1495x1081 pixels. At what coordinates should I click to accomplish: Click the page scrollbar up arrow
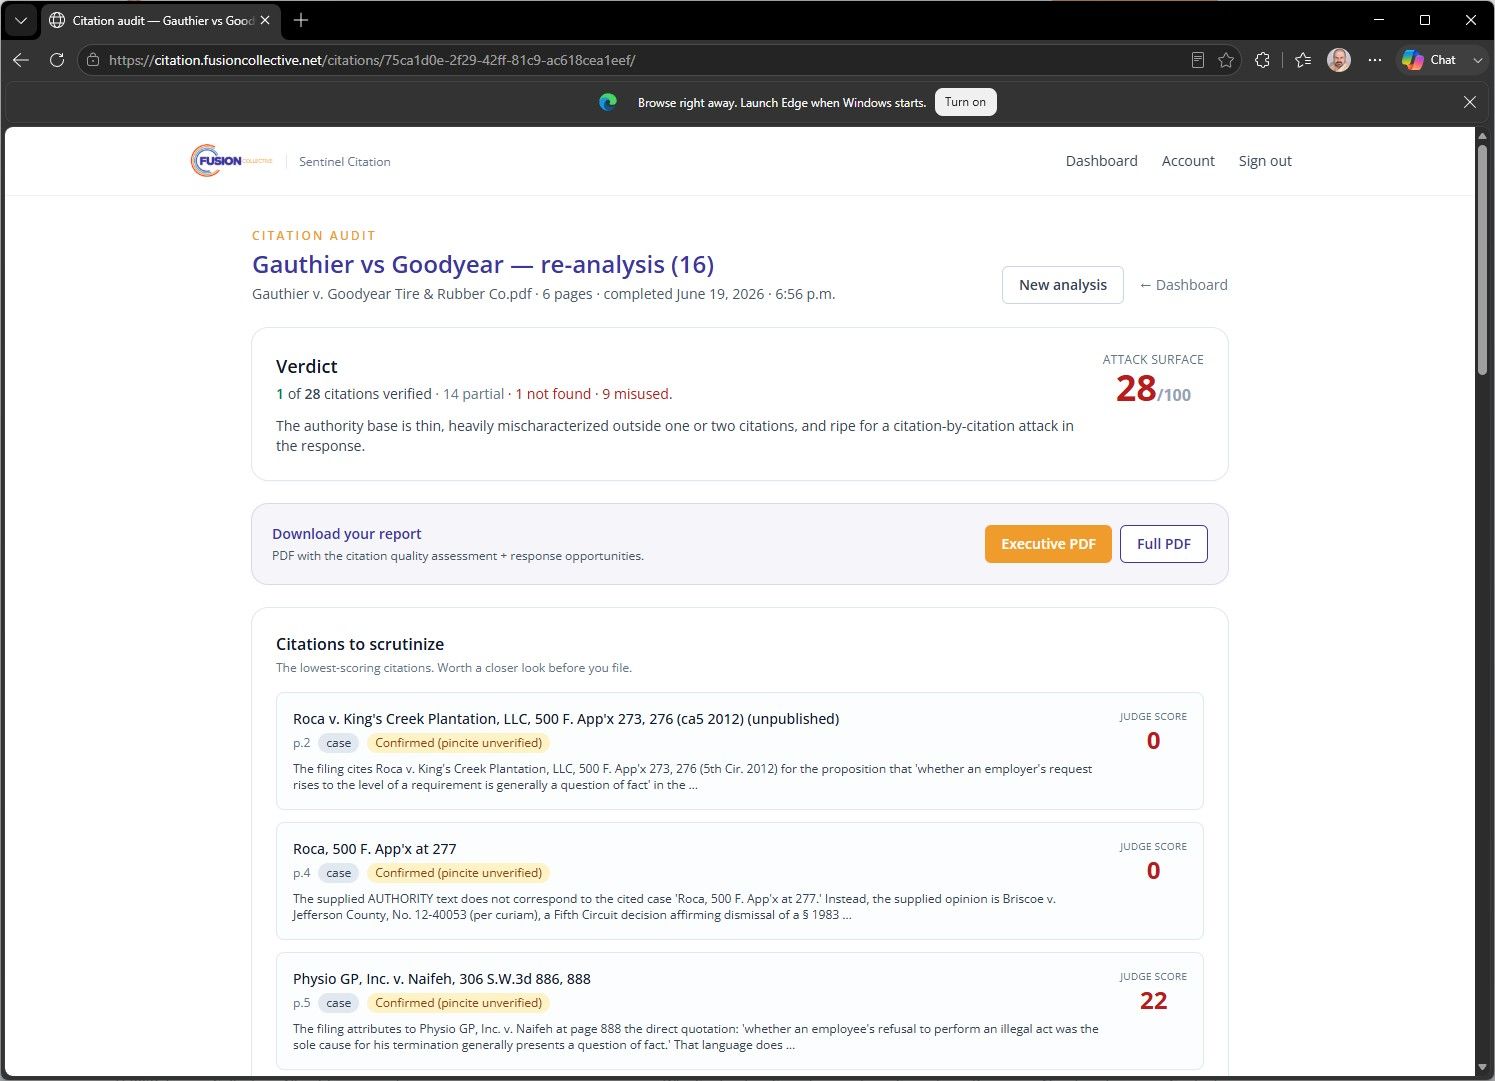click(1483, 136)
